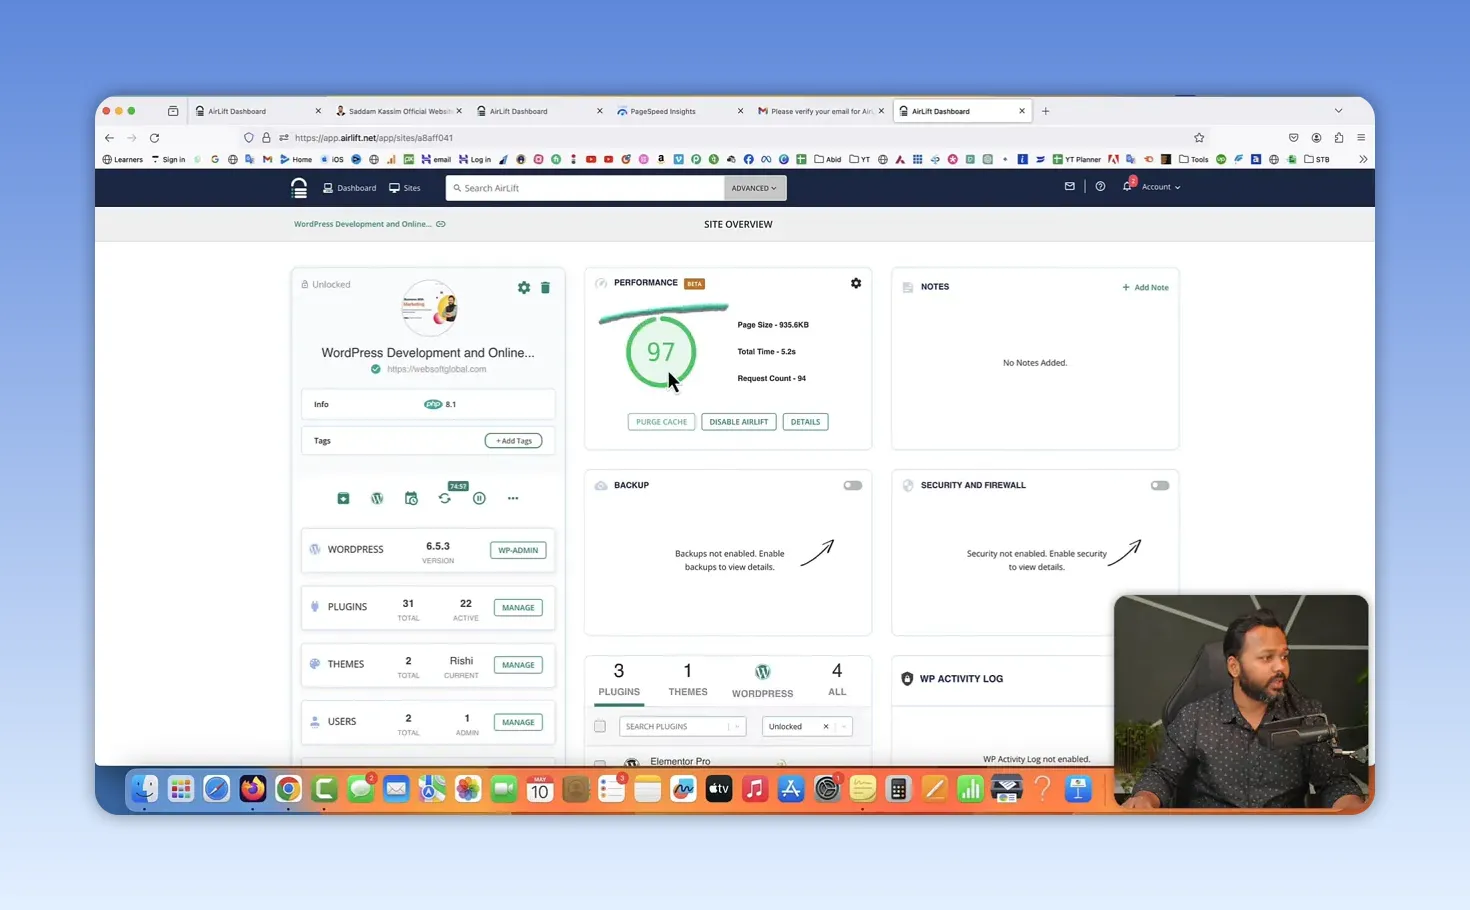Delete the site using the trash icon
Viewport: 1470px width, 910px height.
point(545,288)
